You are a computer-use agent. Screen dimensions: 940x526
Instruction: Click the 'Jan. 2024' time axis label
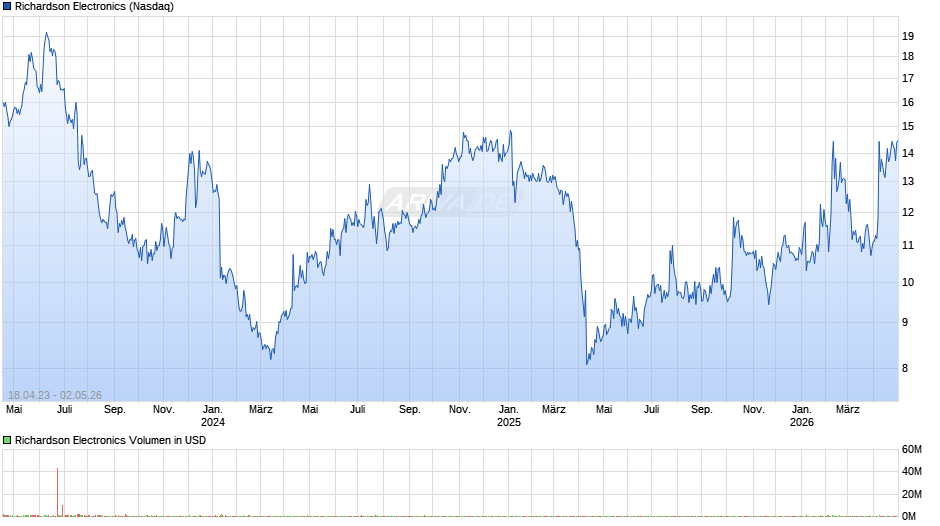(x=212, y=416)
